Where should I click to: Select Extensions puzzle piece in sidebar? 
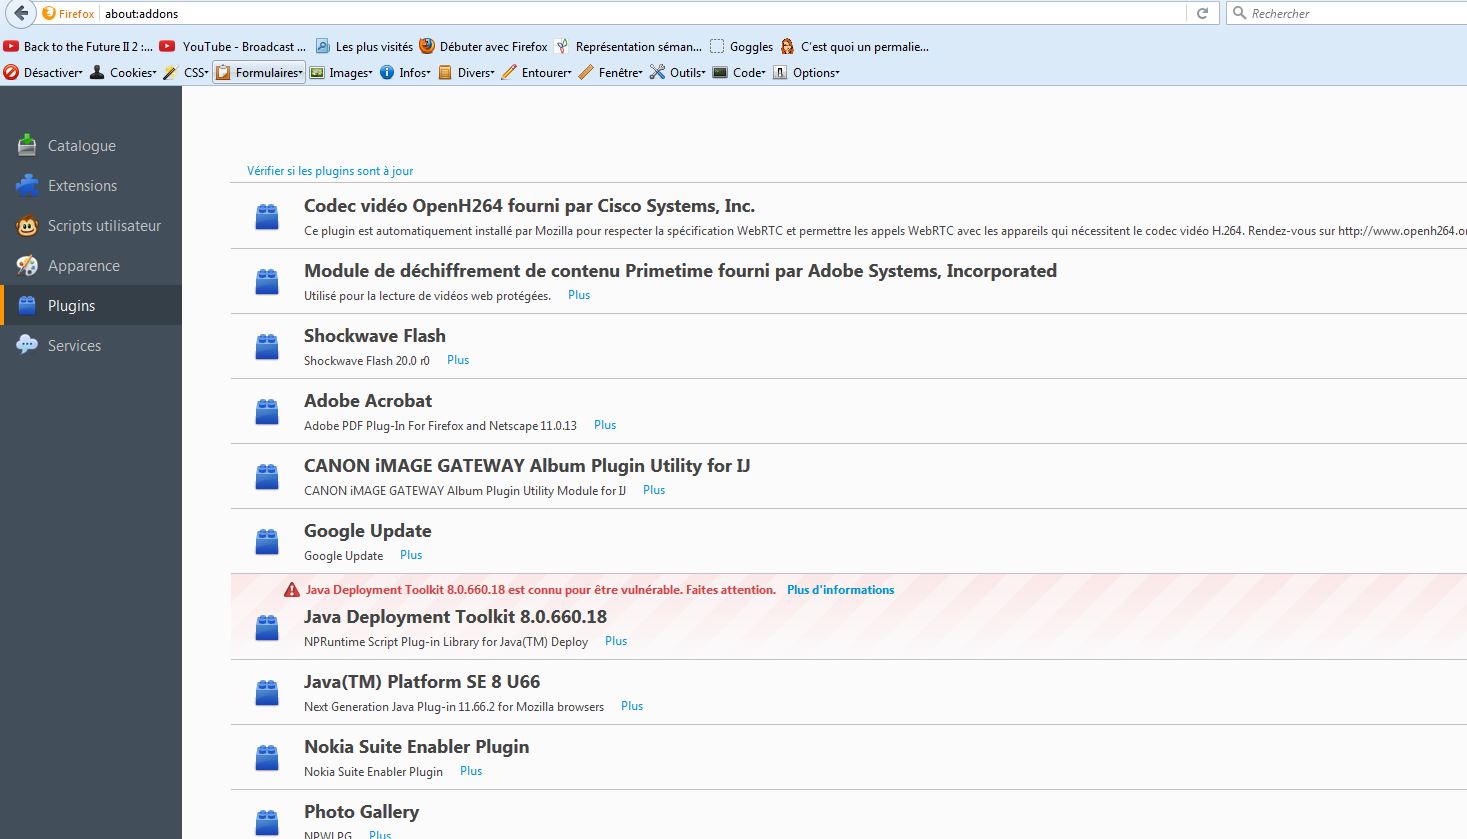coord(27,186)
